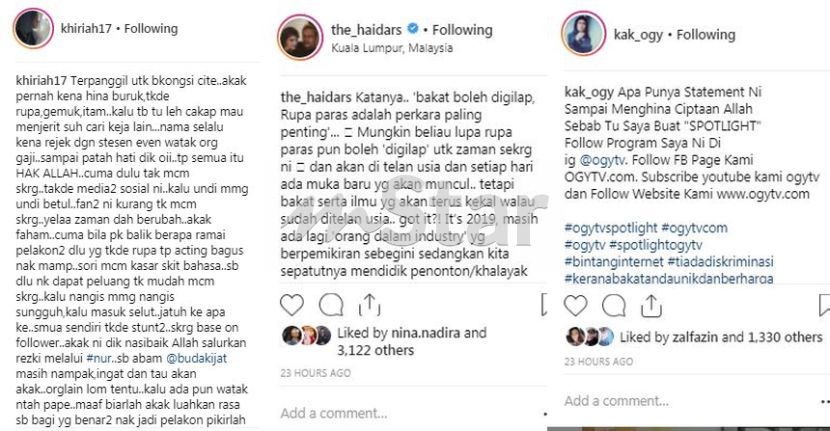Image resolution: width=830 pixels, height=431 pixels.
Task: Click Add a comment field under the_haidars post
Action: click(334, 413)
